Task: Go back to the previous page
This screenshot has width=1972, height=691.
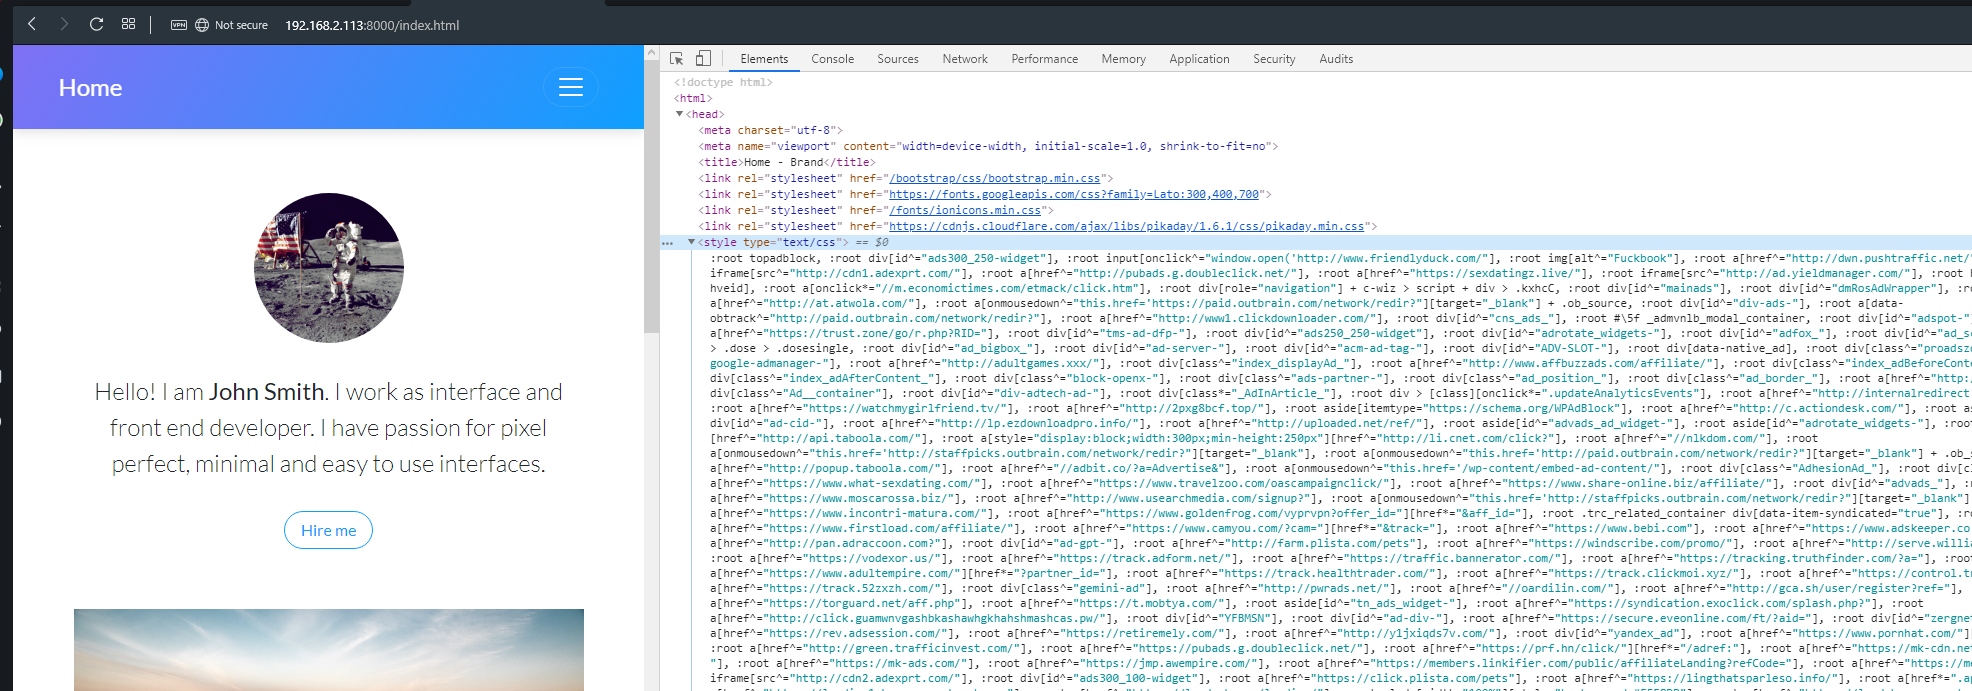Action: 32,24
